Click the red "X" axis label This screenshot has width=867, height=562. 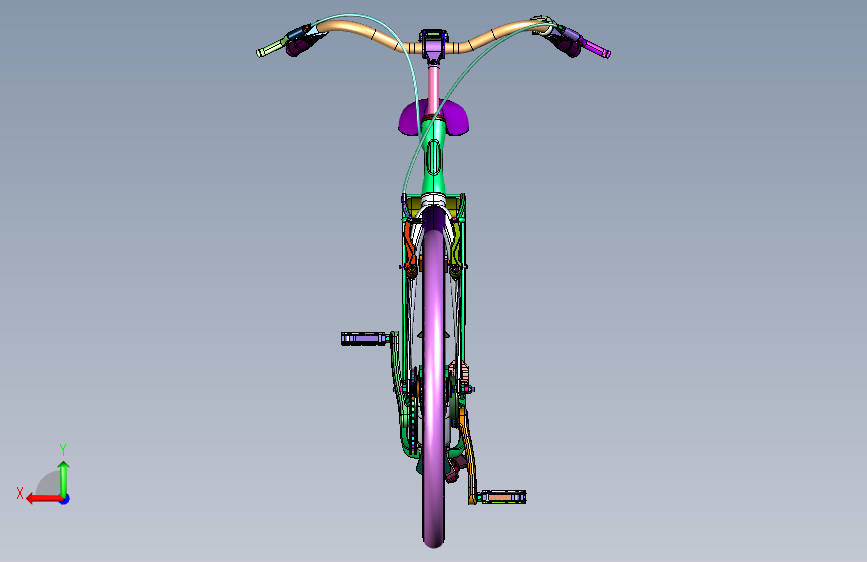[x=20, y=493]
